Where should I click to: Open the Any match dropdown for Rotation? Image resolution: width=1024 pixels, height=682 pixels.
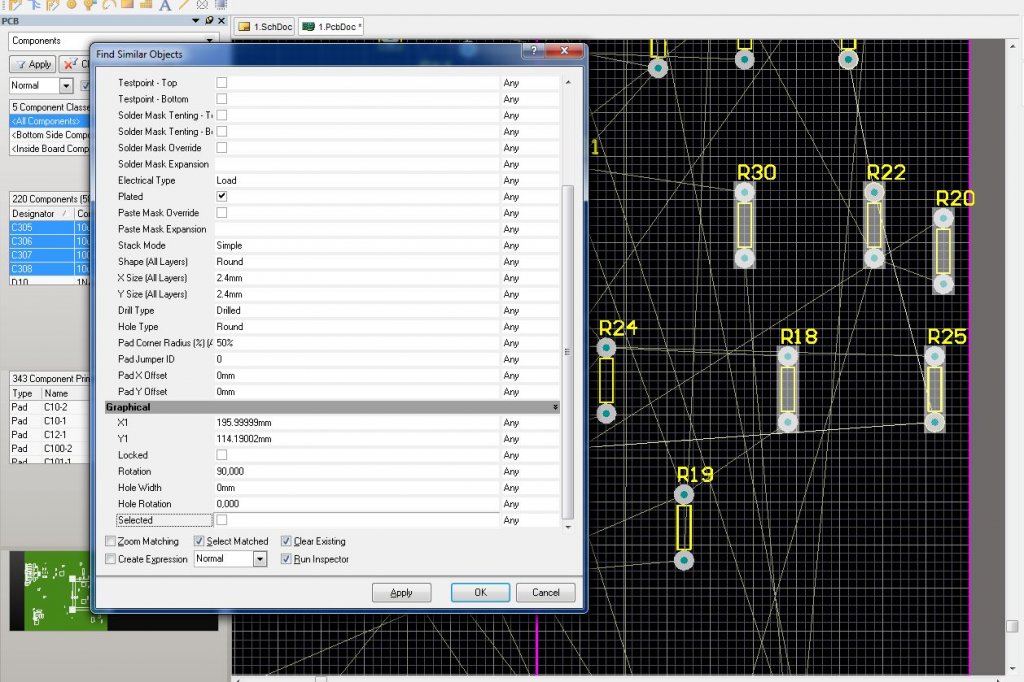[530, 472]
